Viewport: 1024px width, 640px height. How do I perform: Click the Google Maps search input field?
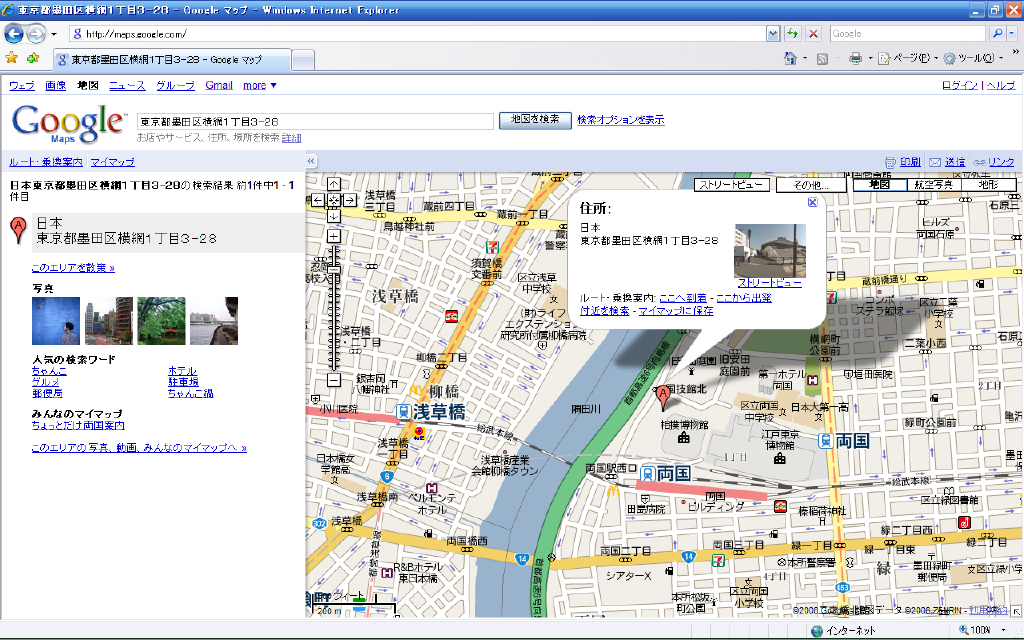click(x=315, y=121)
